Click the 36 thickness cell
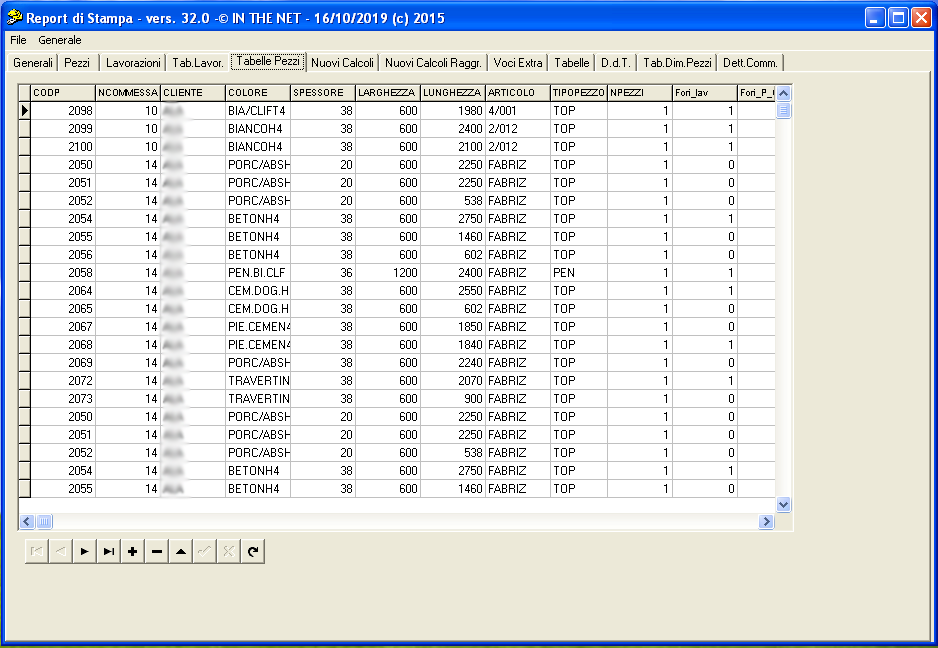 323,273
